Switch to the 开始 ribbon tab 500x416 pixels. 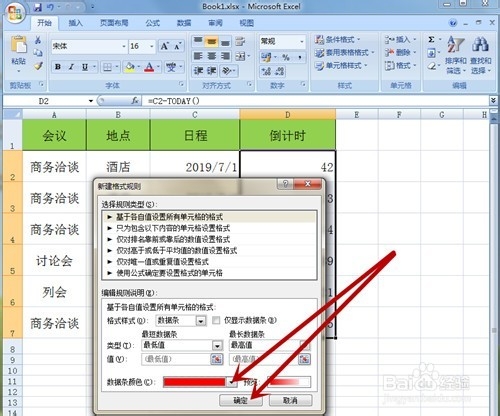[x=44, y=23]
